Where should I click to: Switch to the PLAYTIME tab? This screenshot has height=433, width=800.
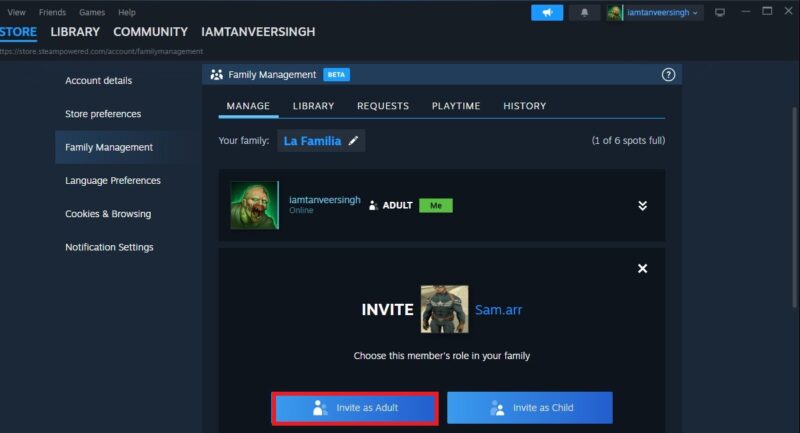(456, 106)
